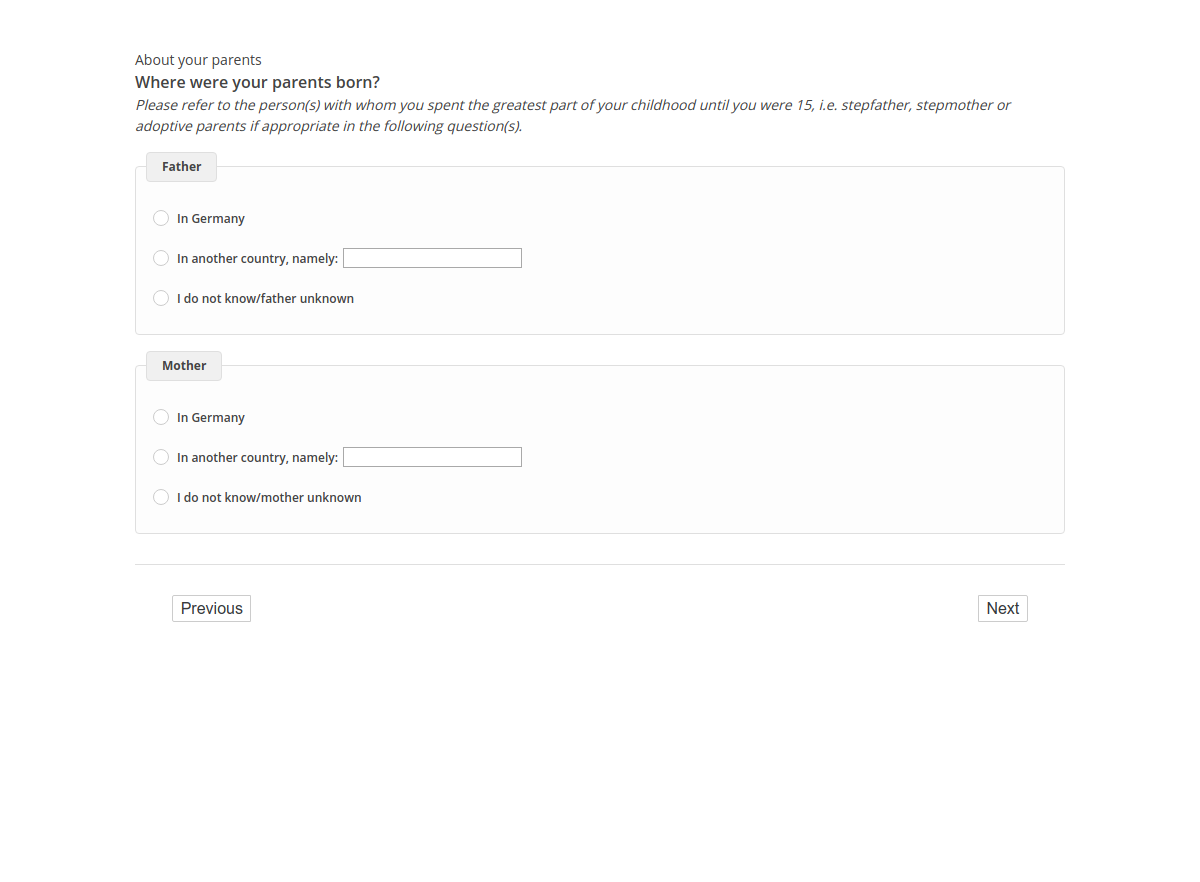Image resolution: width=1200 pixels, height=882 pixels.
Task: Choose father's another country radio button
Action: (161, 258)
